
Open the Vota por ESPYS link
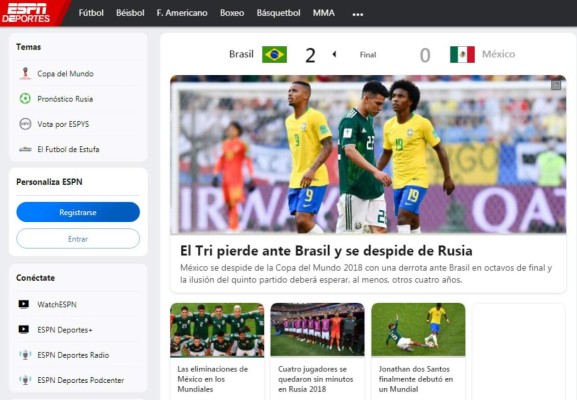point(63,124)
